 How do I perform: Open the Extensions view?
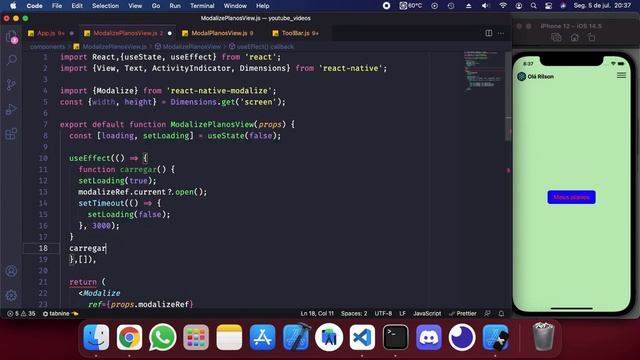coord(11,134)
